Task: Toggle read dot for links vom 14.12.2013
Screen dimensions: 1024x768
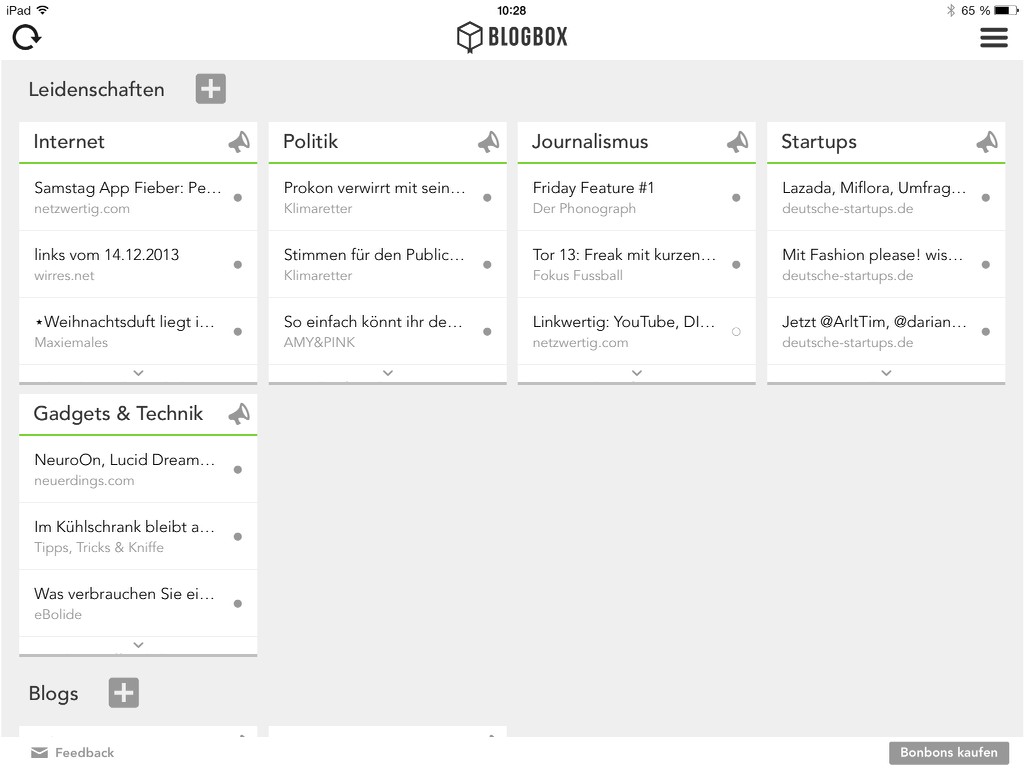Action: pyautogui.click(x=238, y=264)
